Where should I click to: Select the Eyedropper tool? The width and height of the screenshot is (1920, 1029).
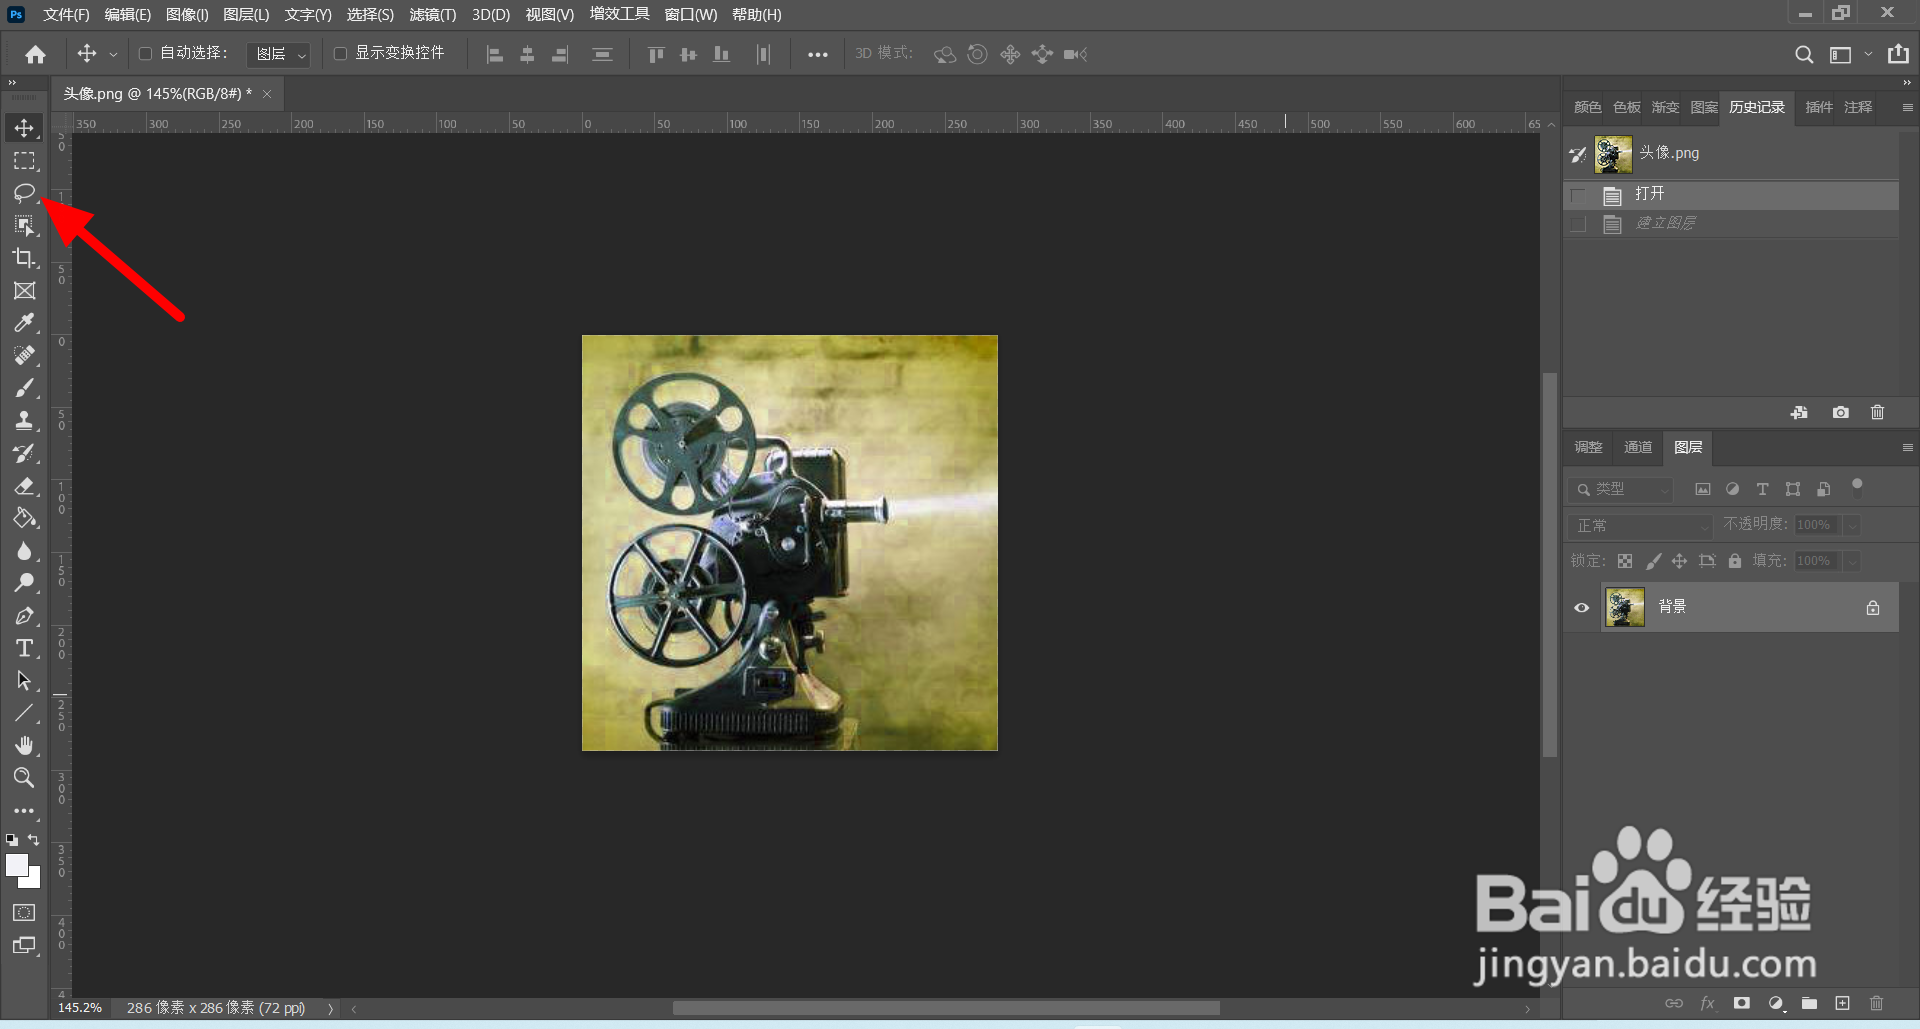(24, 323)
